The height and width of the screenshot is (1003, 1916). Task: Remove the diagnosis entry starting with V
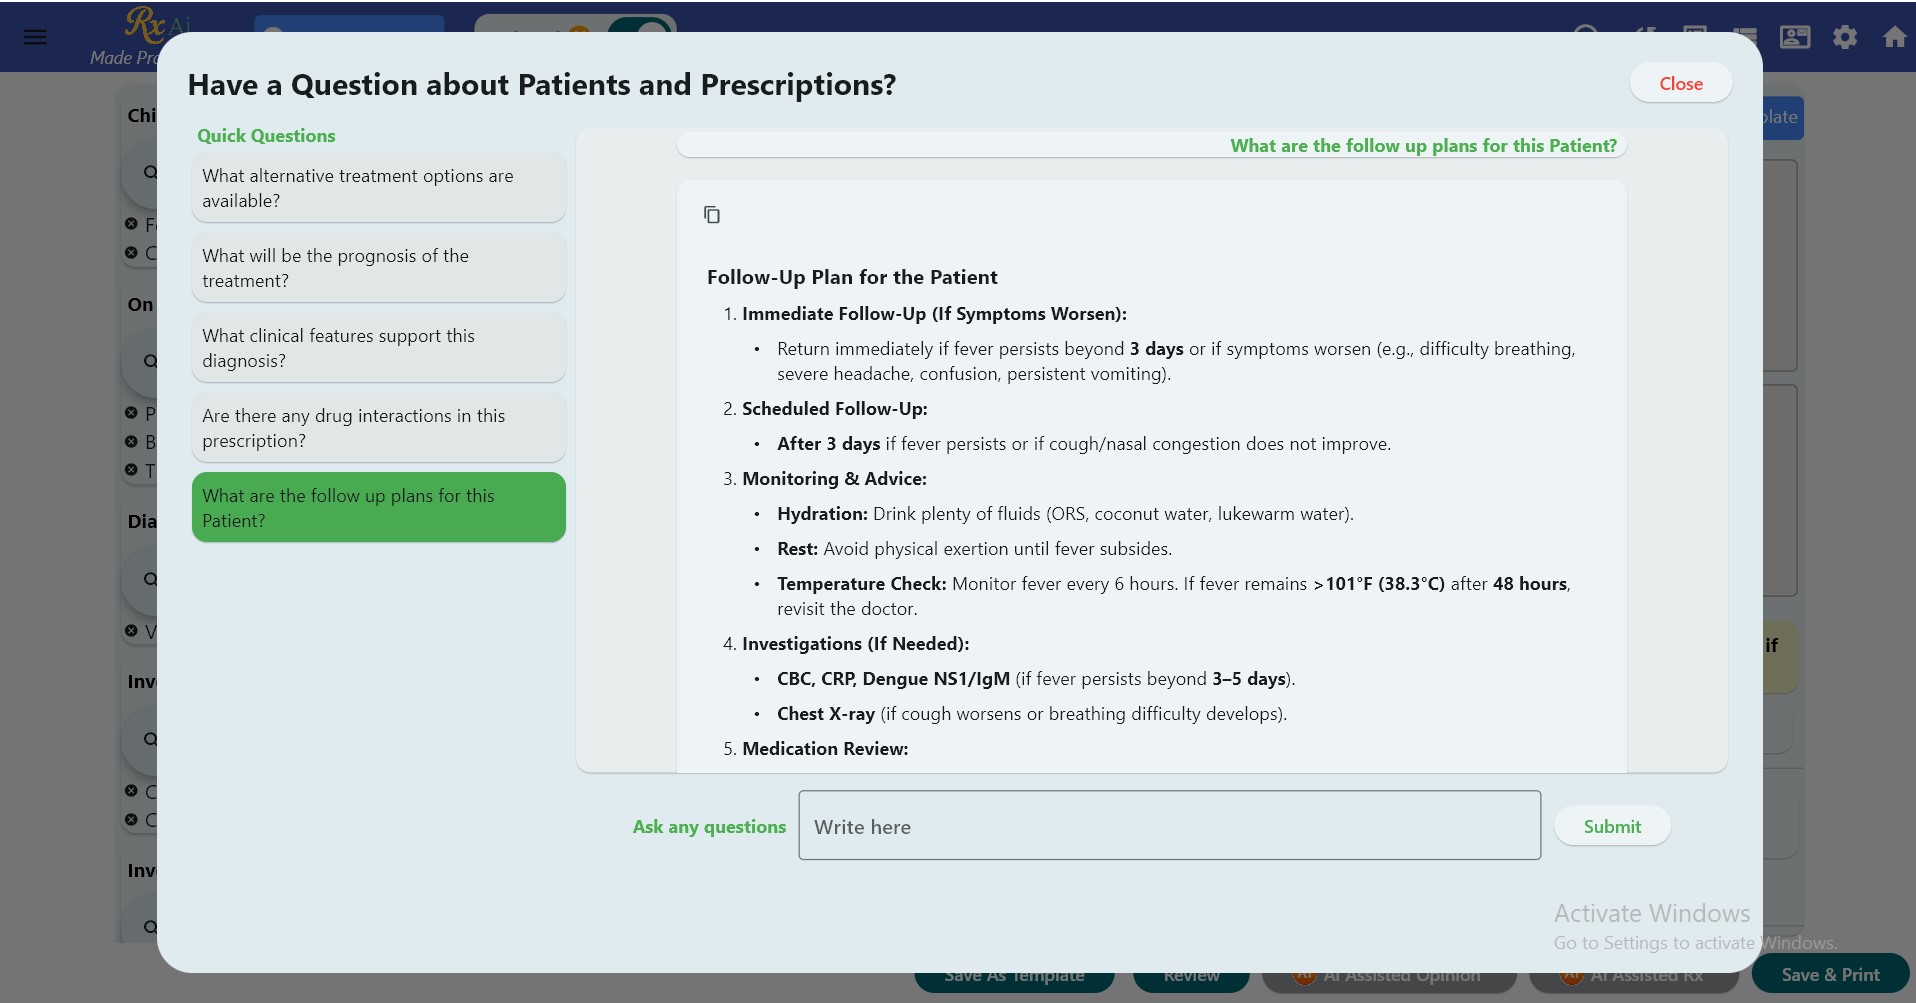pyautogui.click(x=131, y=631)
